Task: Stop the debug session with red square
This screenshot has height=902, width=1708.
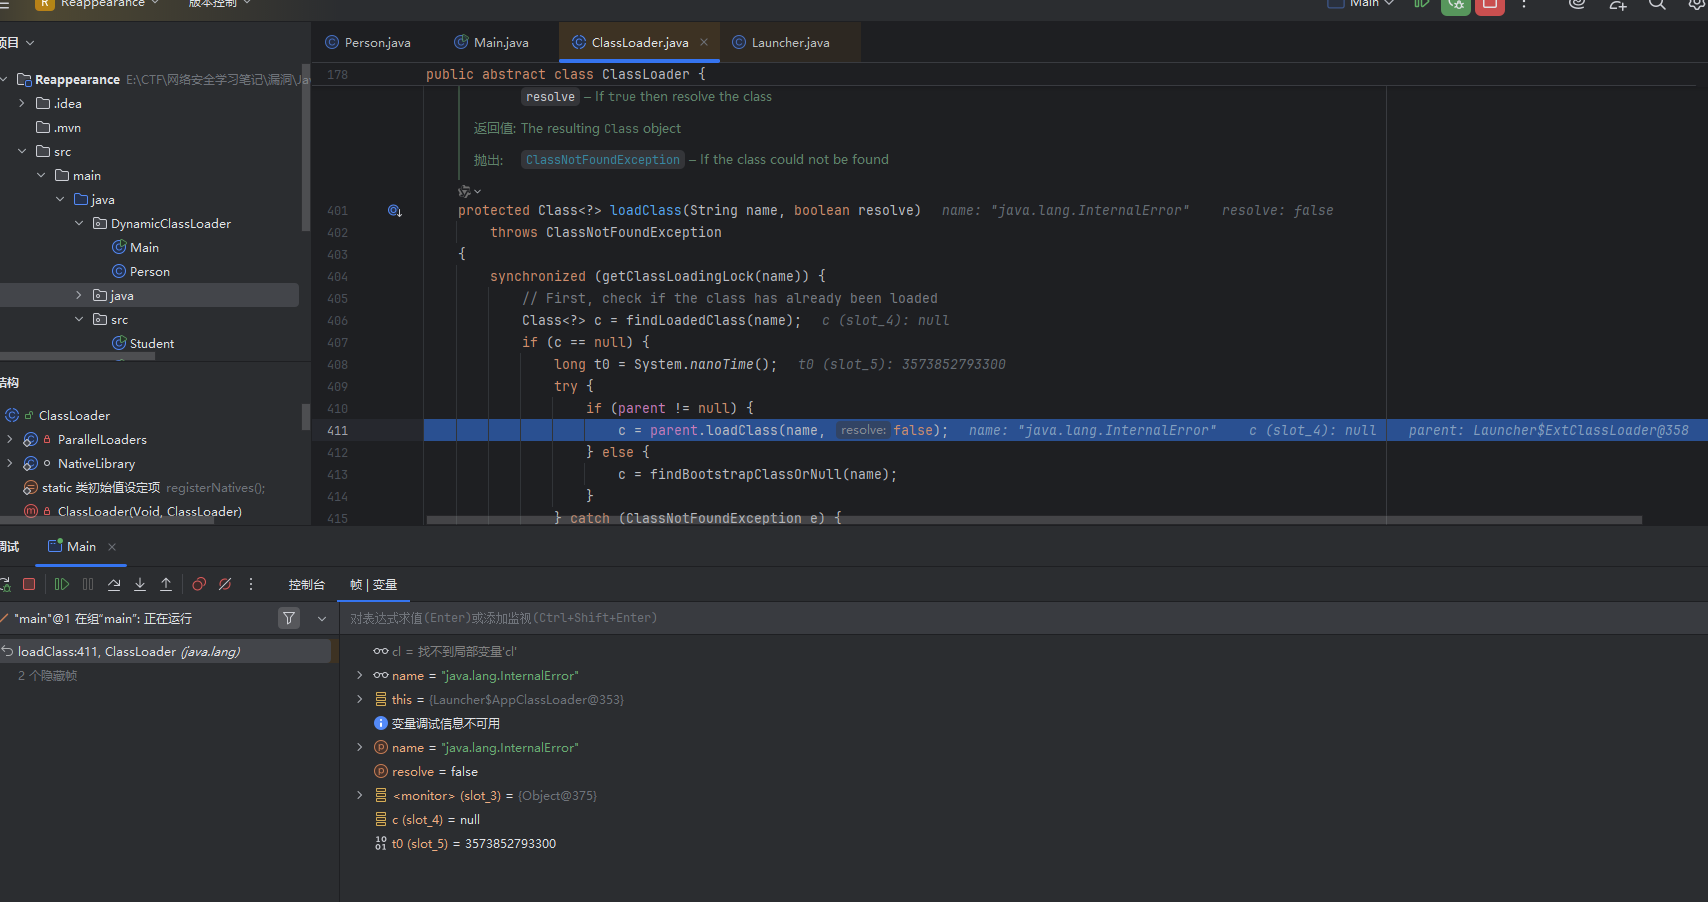Action: [29, 584]
